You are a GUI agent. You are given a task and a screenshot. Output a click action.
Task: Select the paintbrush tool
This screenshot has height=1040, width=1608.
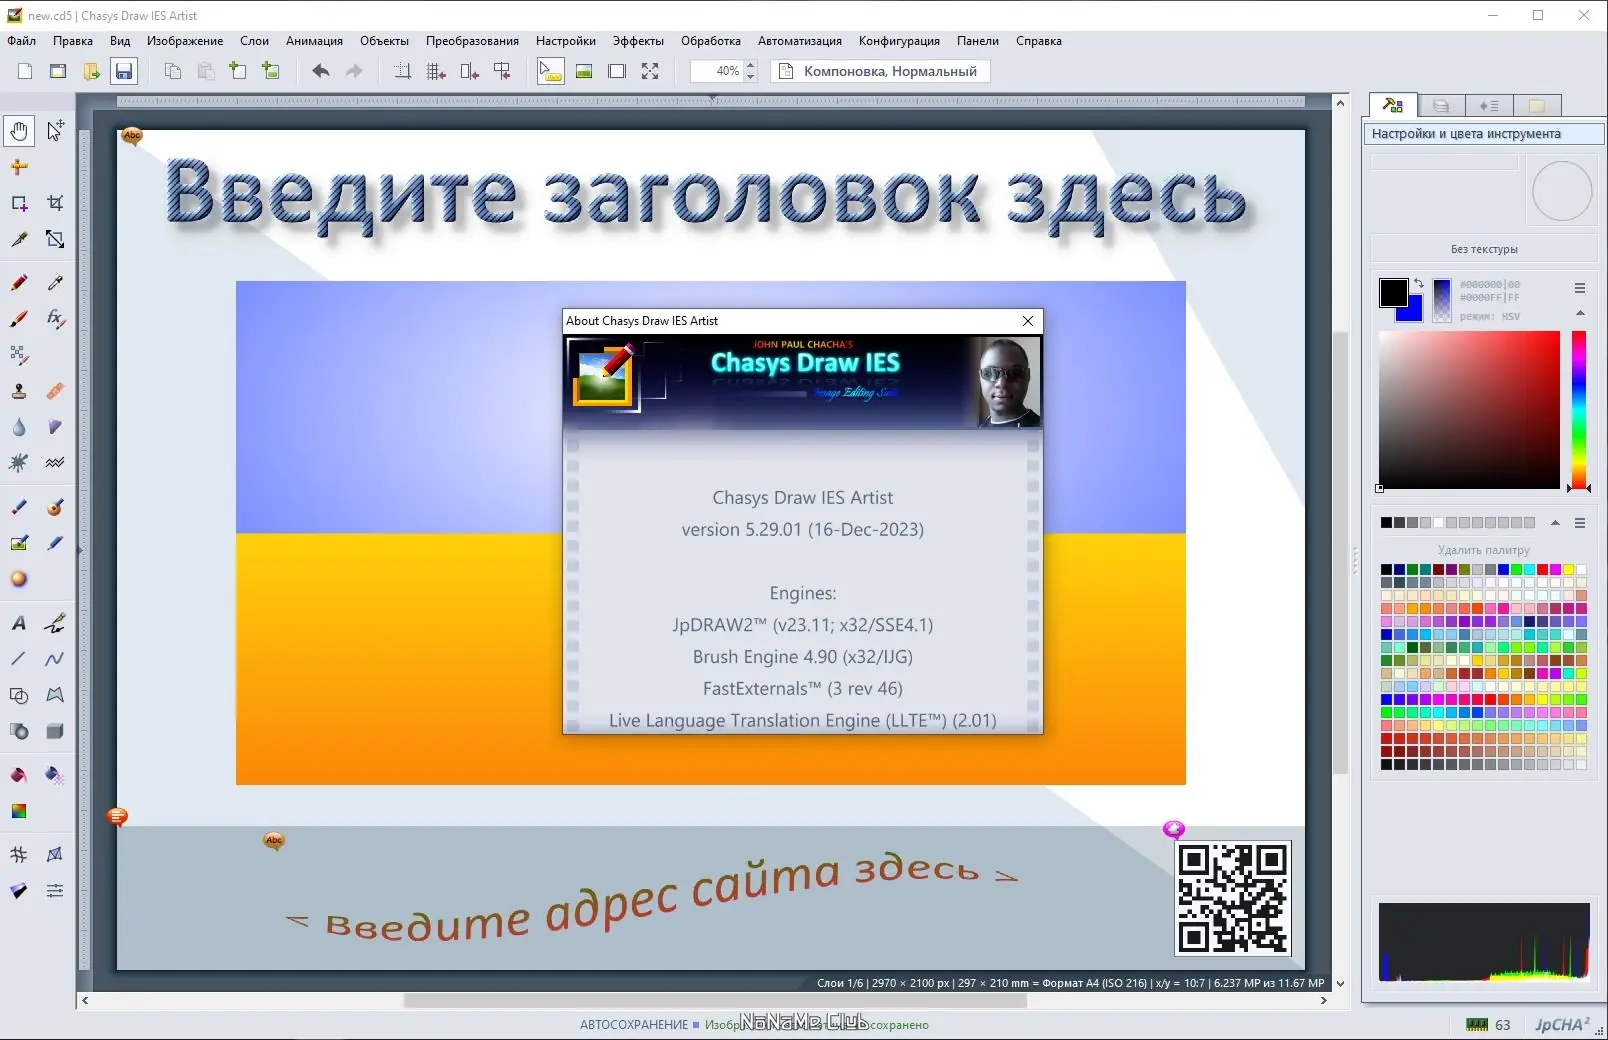pos(19,319)
